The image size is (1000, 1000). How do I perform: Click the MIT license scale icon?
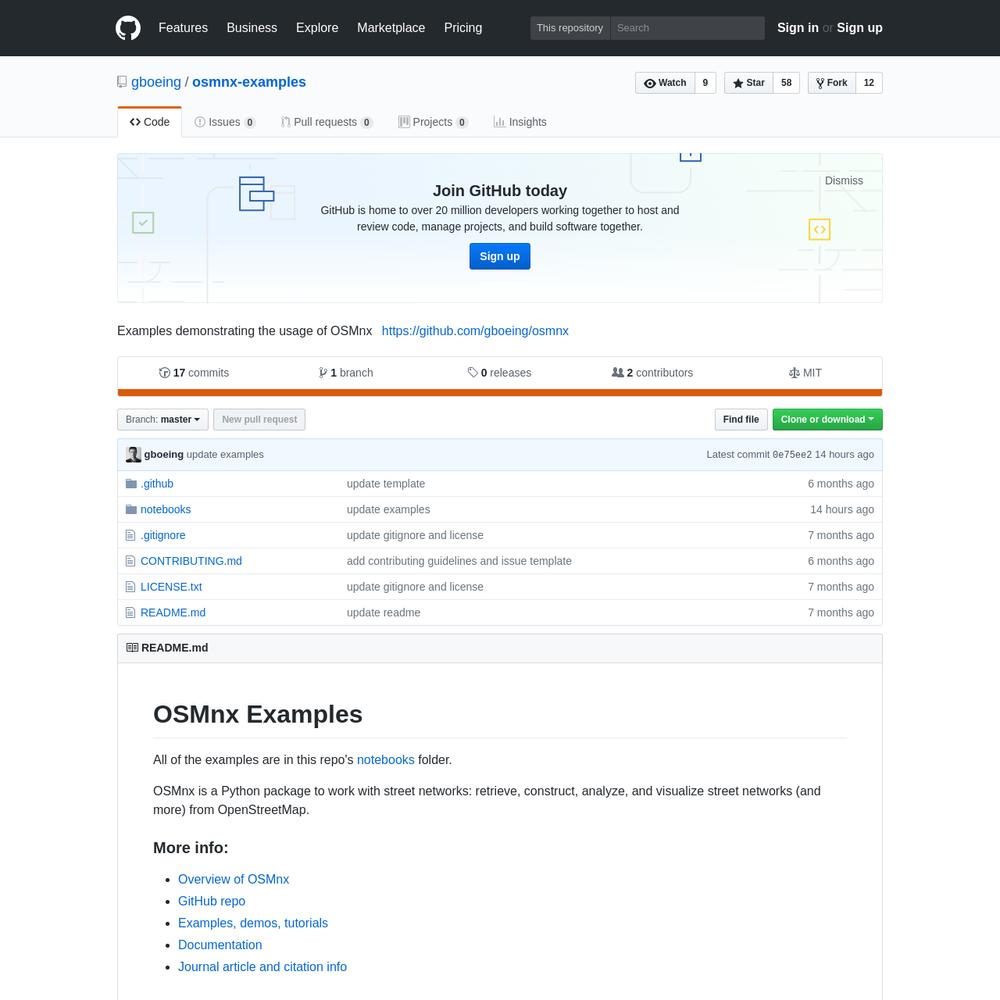tap(794, 372)
